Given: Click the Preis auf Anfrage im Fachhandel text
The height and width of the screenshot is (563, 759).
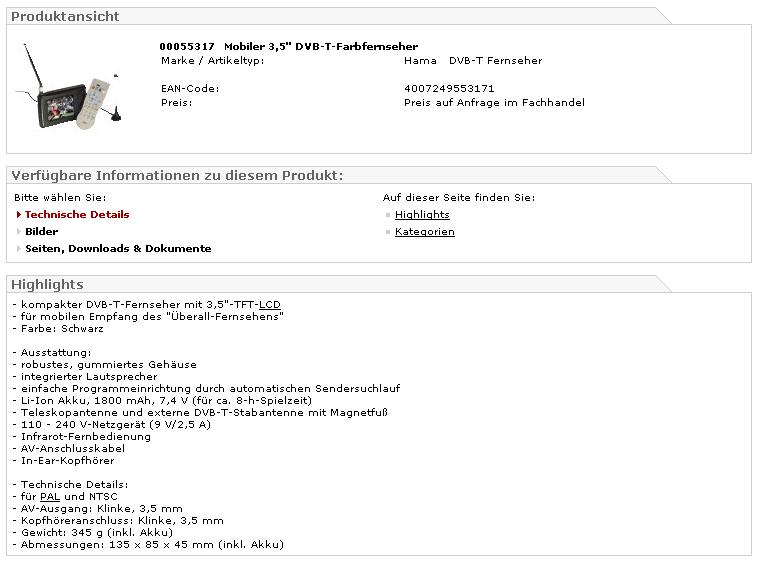Looking at the screenshot, I should coord(494,103).
